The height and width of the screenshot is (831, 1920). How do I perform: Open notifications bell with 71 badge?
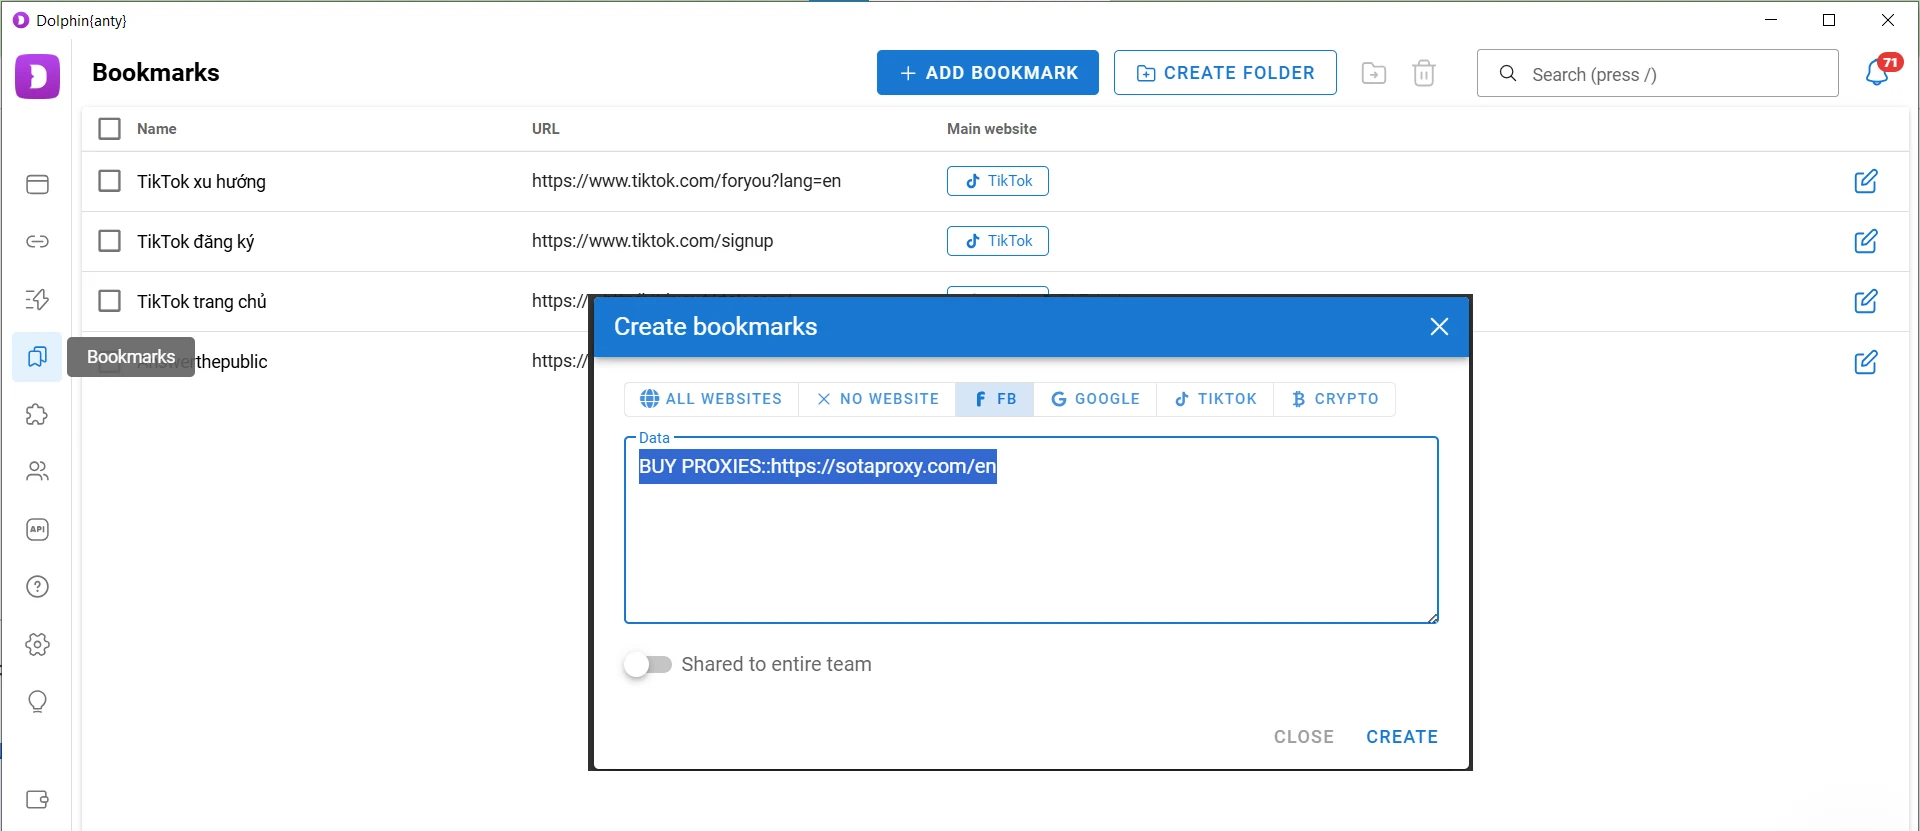pos(1877,72)
